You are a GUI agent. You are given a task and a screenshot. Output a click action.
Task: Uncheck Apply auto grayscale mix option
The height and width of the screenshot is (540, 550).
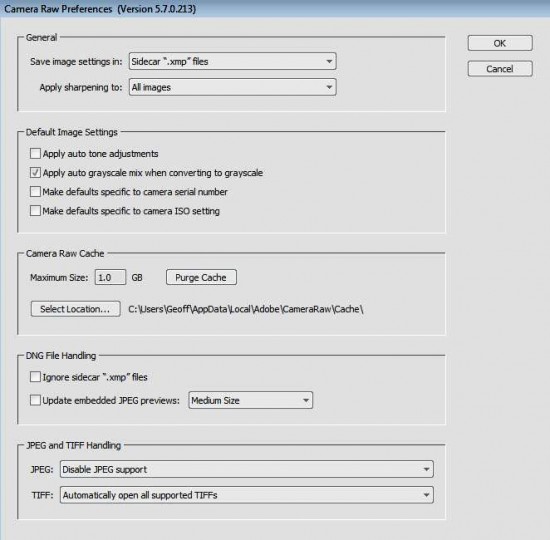tap(35, 173)
